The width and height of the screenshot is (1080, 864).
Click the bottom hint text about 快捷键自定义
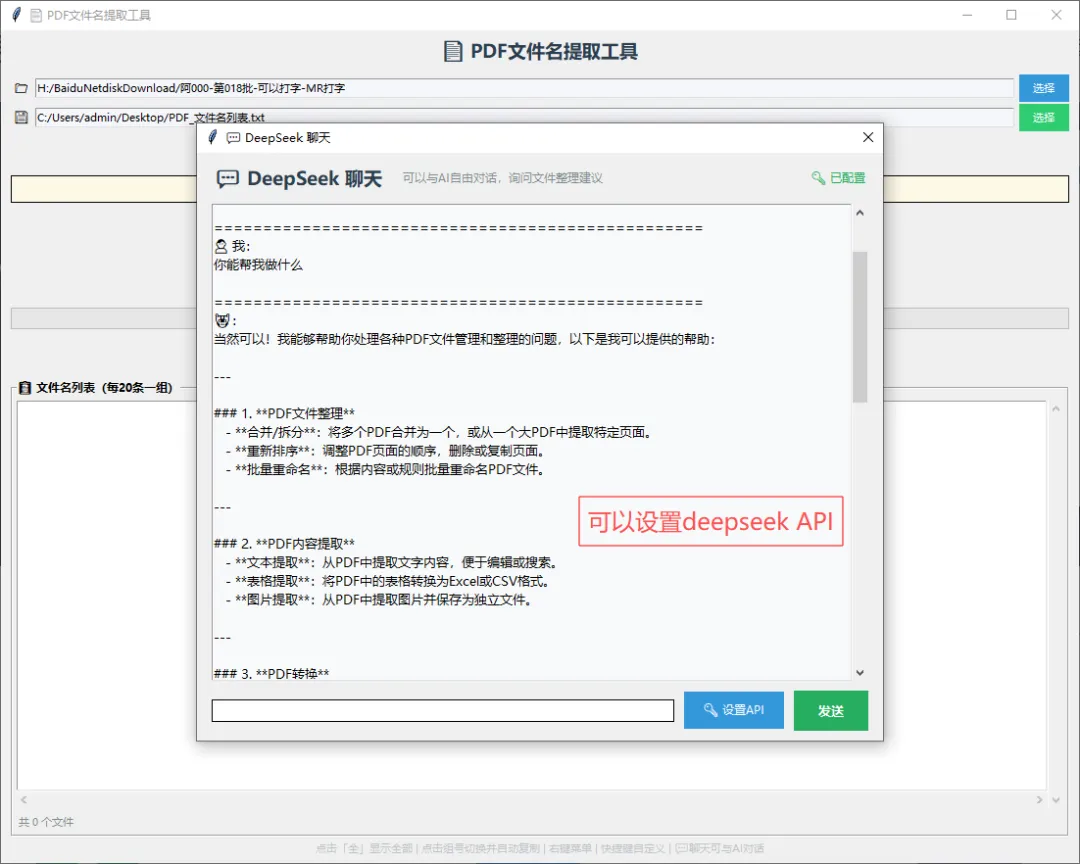(633, 848)
